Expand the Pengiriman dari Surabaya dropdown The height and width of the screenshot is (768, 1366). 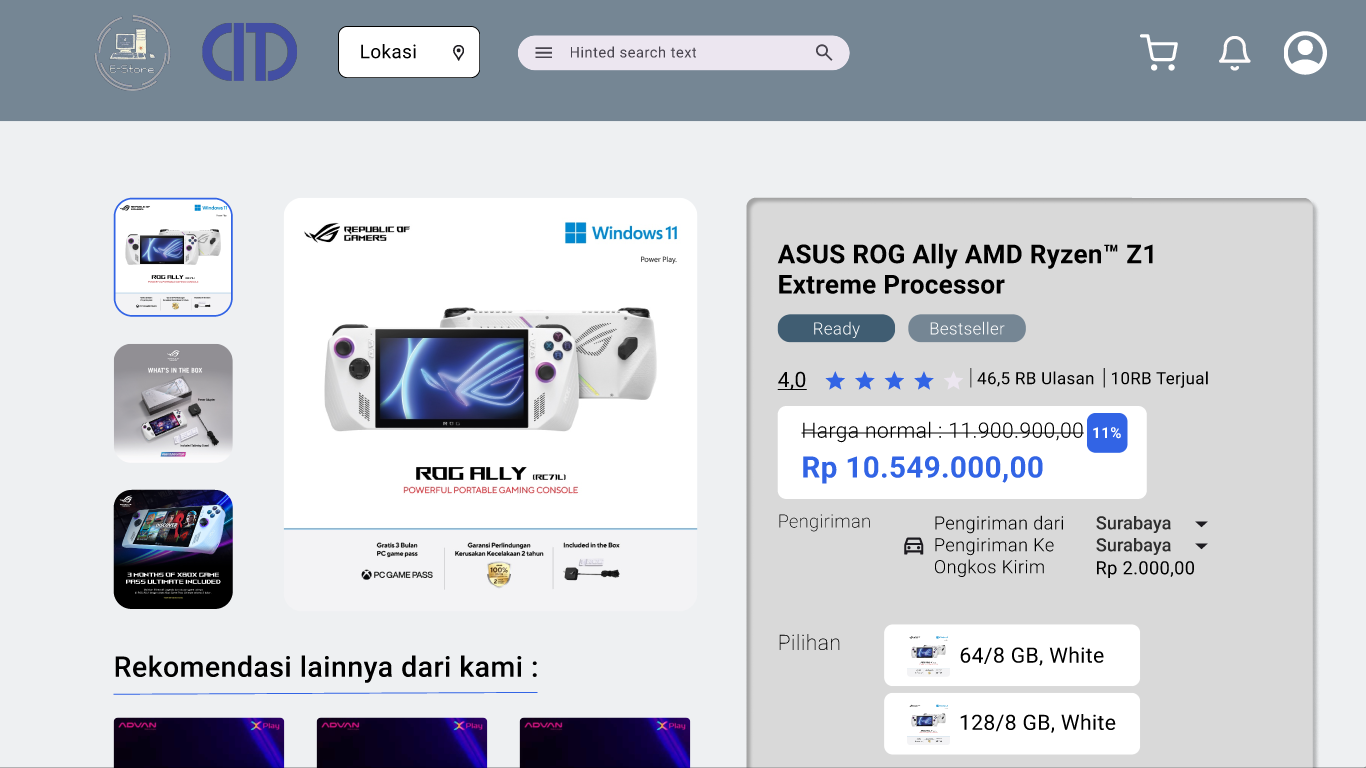point(1202,524)
